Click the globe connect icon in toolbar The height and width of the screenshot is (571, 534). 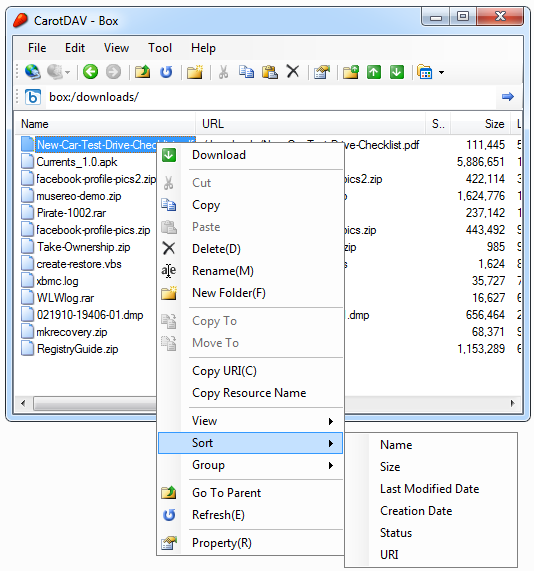coord(33,72)
